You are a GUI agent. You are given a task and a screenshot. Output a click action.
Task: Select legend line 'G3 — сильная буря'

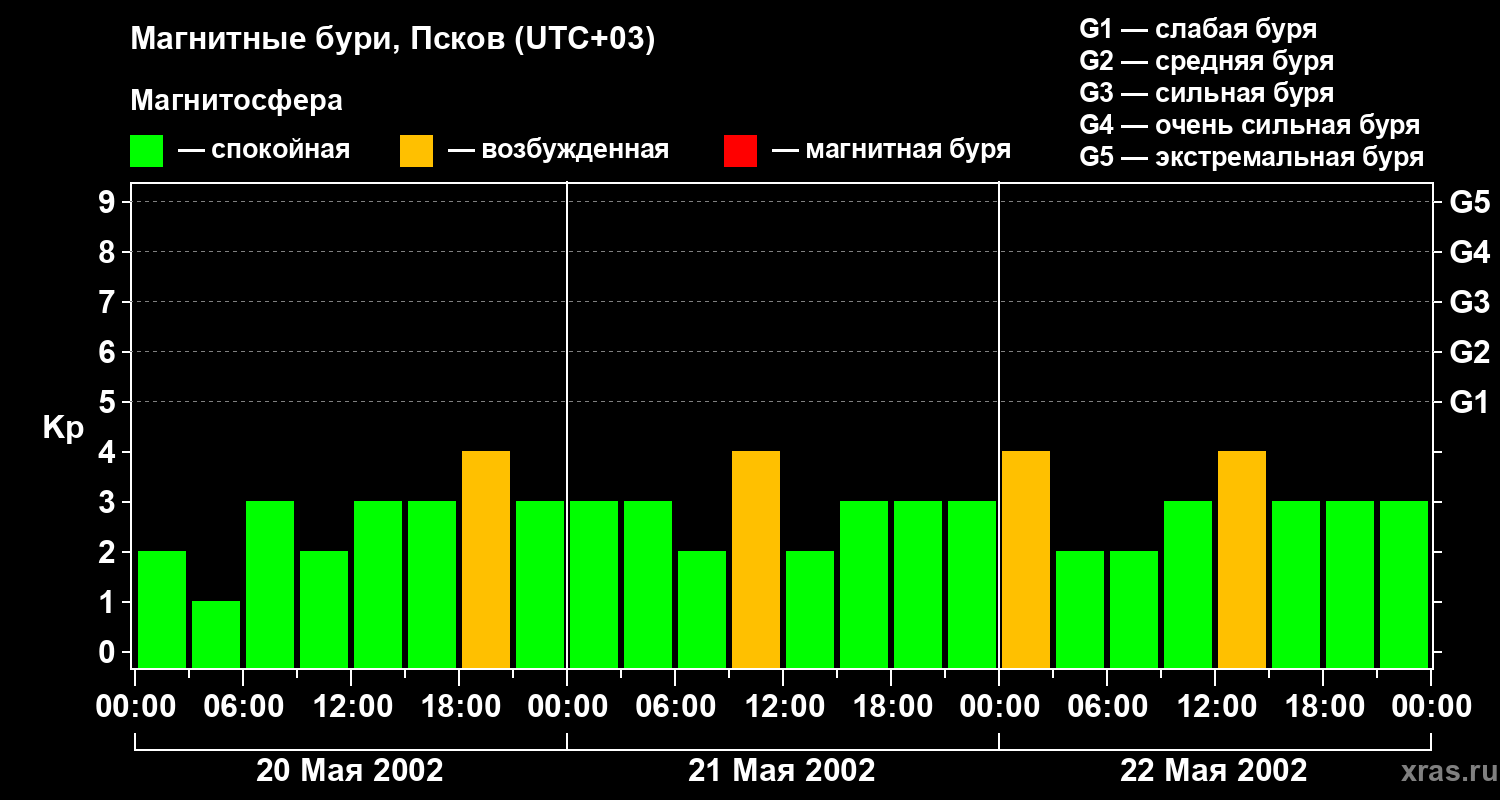[x=1206, y=93]
